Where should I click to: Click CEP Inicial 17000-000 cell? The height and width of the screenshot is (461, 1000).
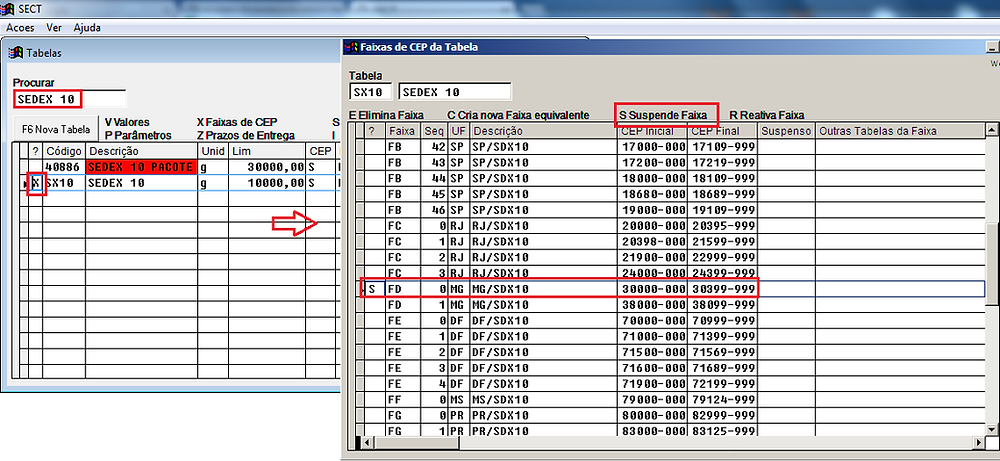[x=652, y=147]
